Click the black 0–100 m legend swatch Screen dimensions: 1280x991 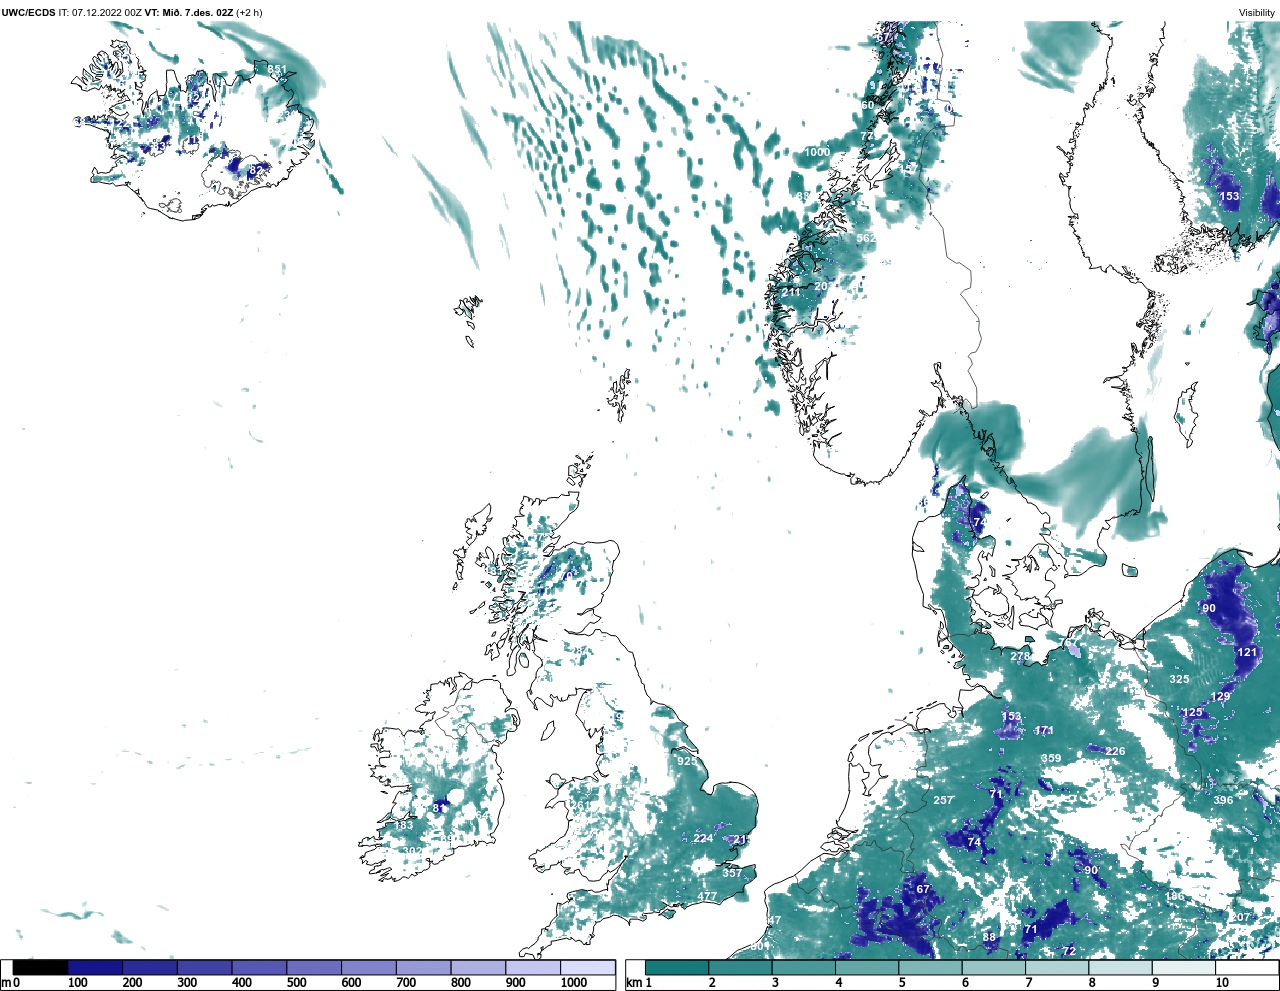[x=41, y=968]
